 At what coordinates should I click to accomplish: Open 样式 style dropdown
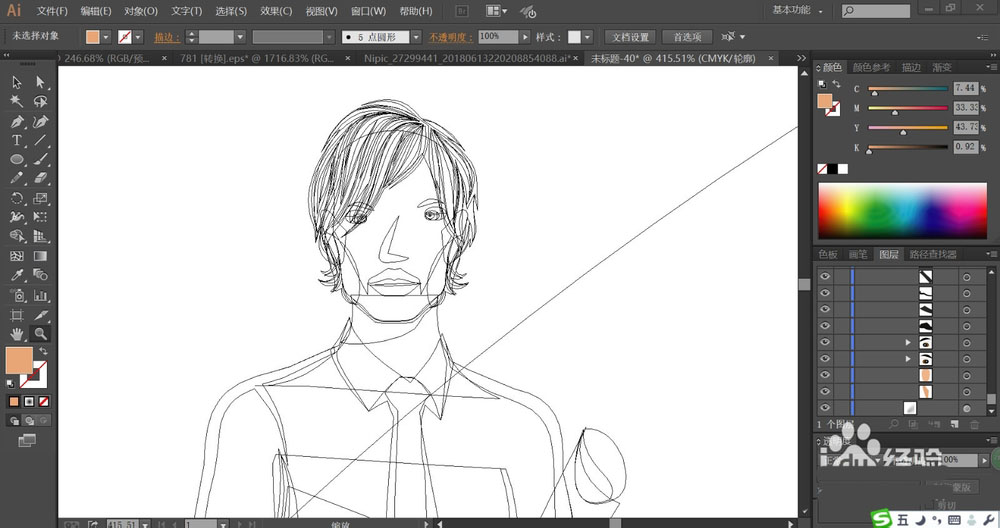click(587, 37)
